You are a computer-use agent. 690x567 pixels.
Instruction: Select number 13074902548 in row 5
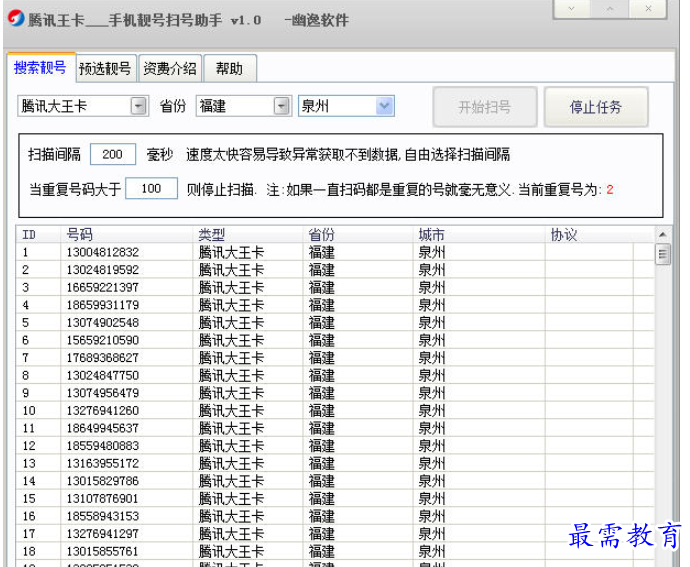coord(103,323)
